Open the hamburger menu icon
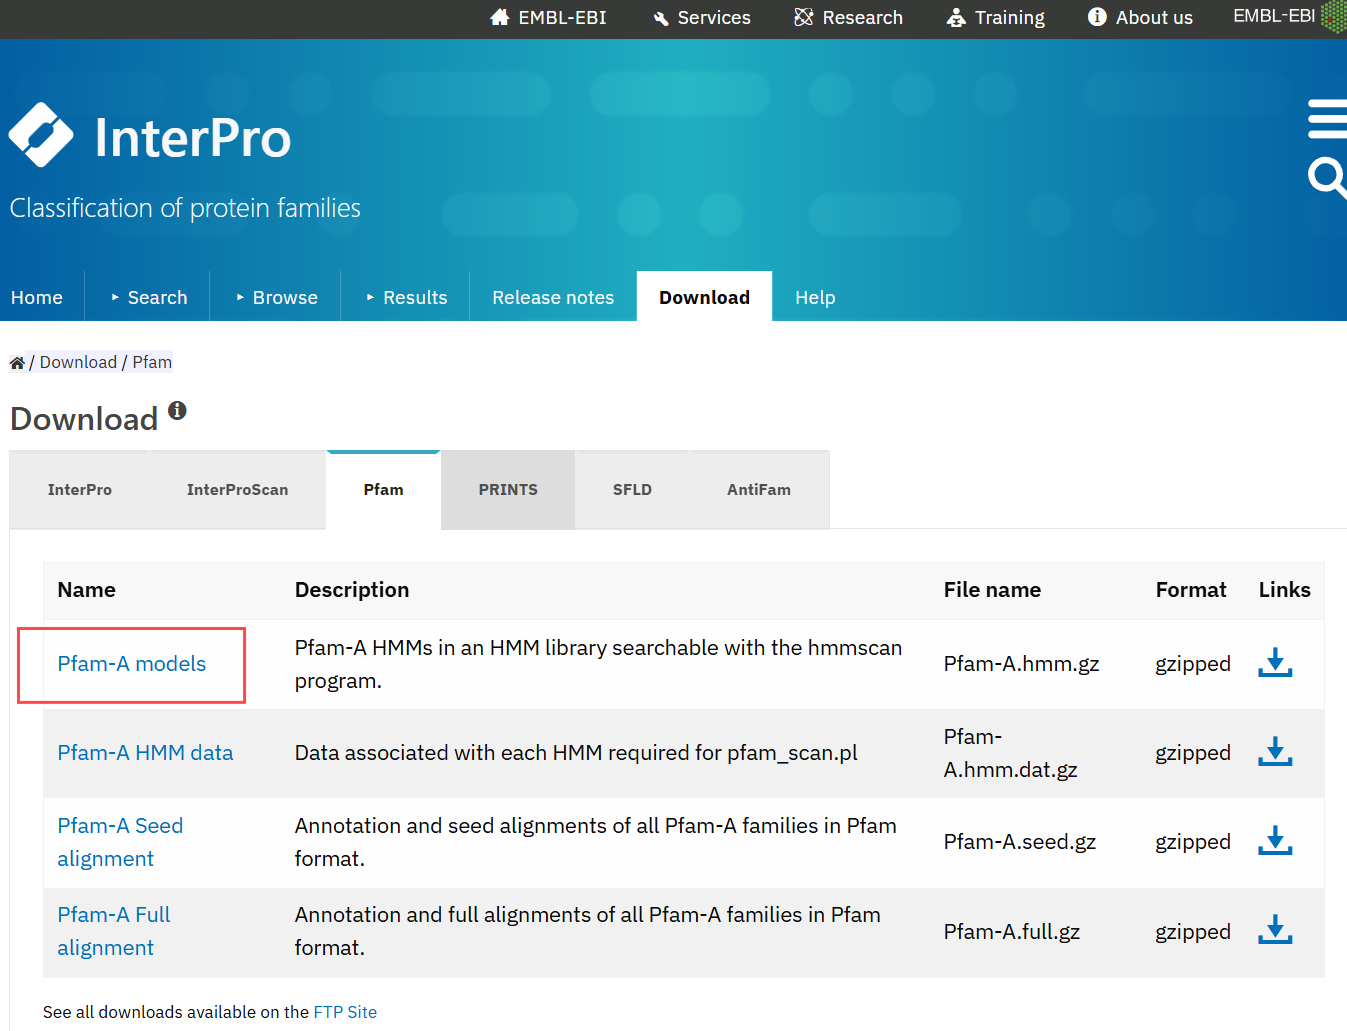Screen dimensions: 1347x1031 click(x=1327, y=119)
